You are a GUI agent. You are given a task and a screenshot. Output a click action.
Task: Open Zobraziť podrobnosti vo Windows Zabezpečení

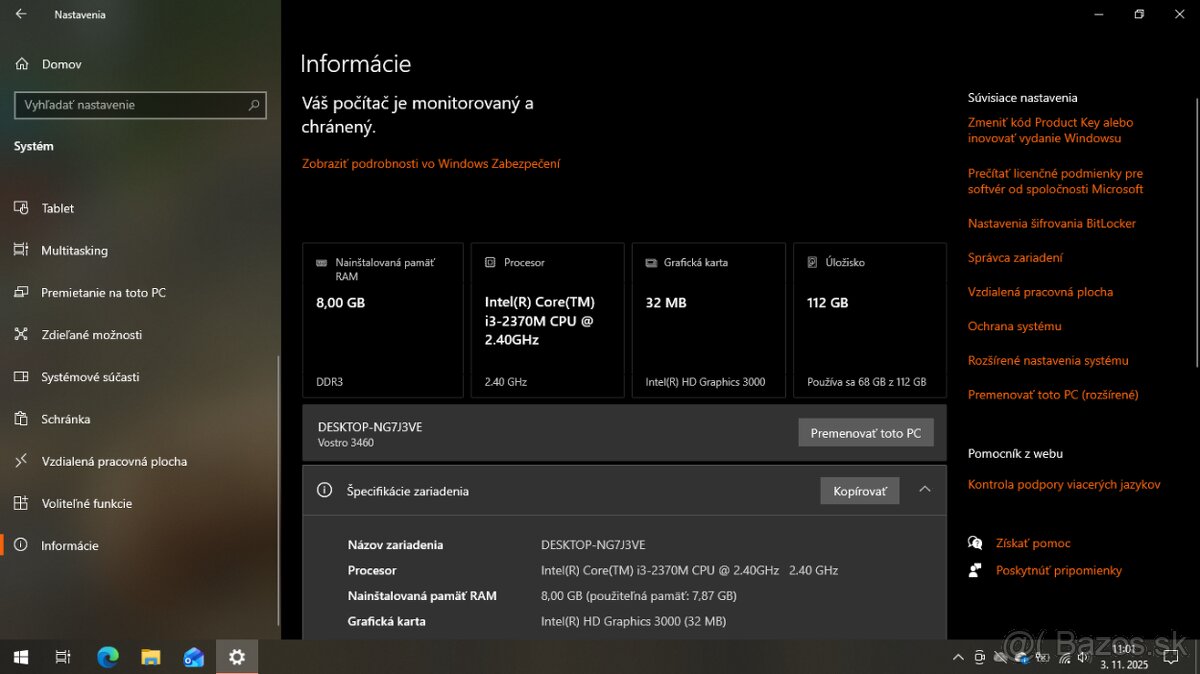[x=431, y=164]
